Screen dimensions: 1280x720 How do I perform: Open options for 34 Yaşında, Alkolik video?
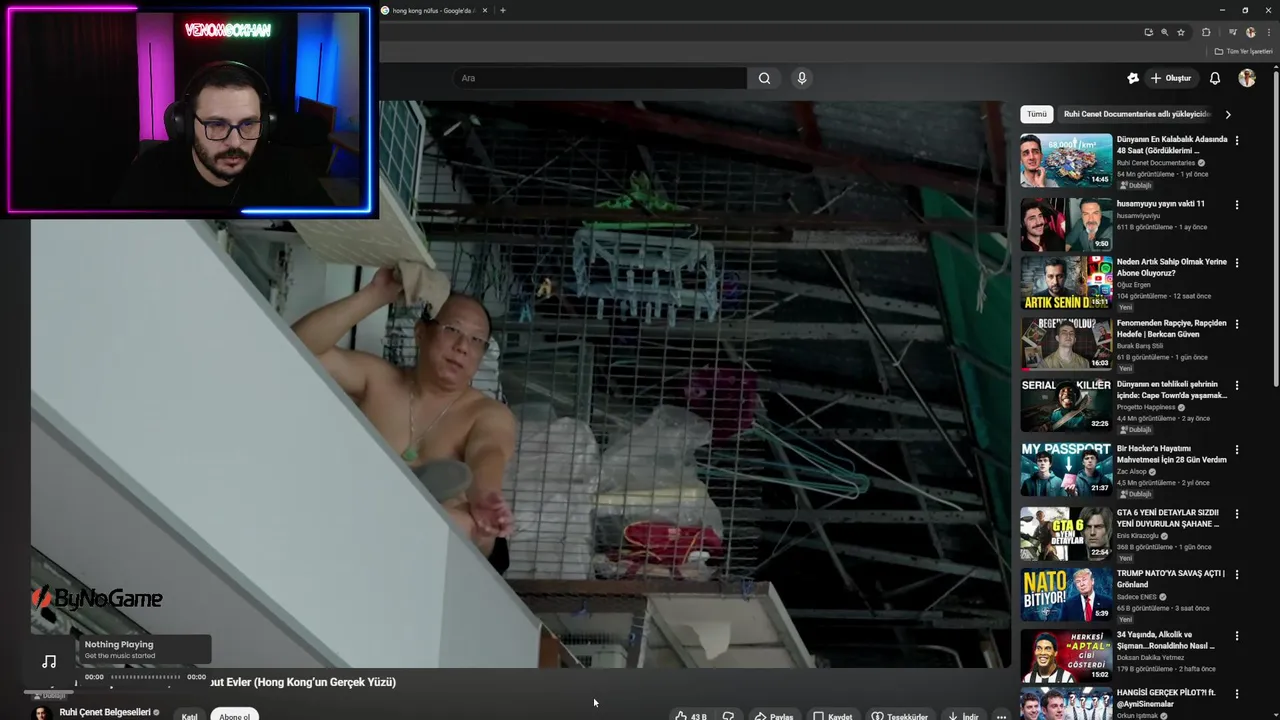[x=1237, y=636]
